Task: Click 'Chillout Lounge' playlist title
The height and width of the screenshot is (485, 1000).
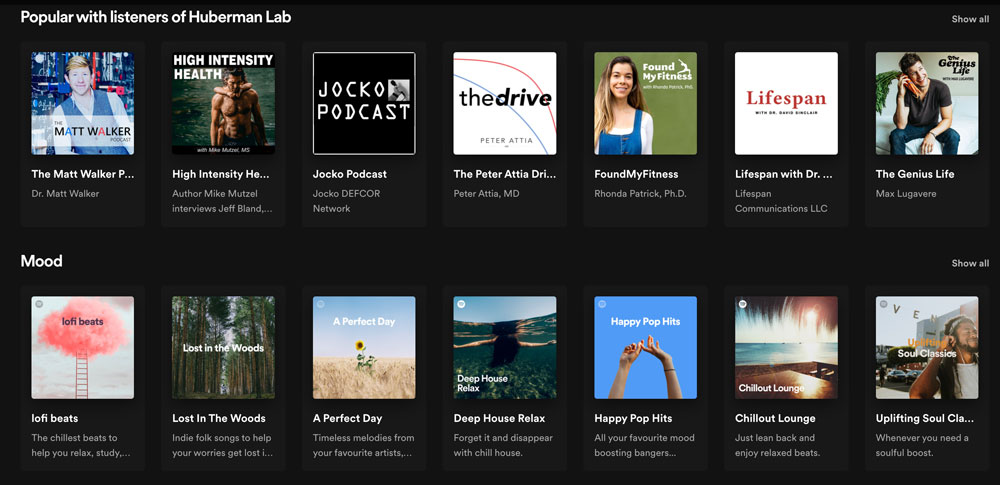Action: tap(775, 419)
